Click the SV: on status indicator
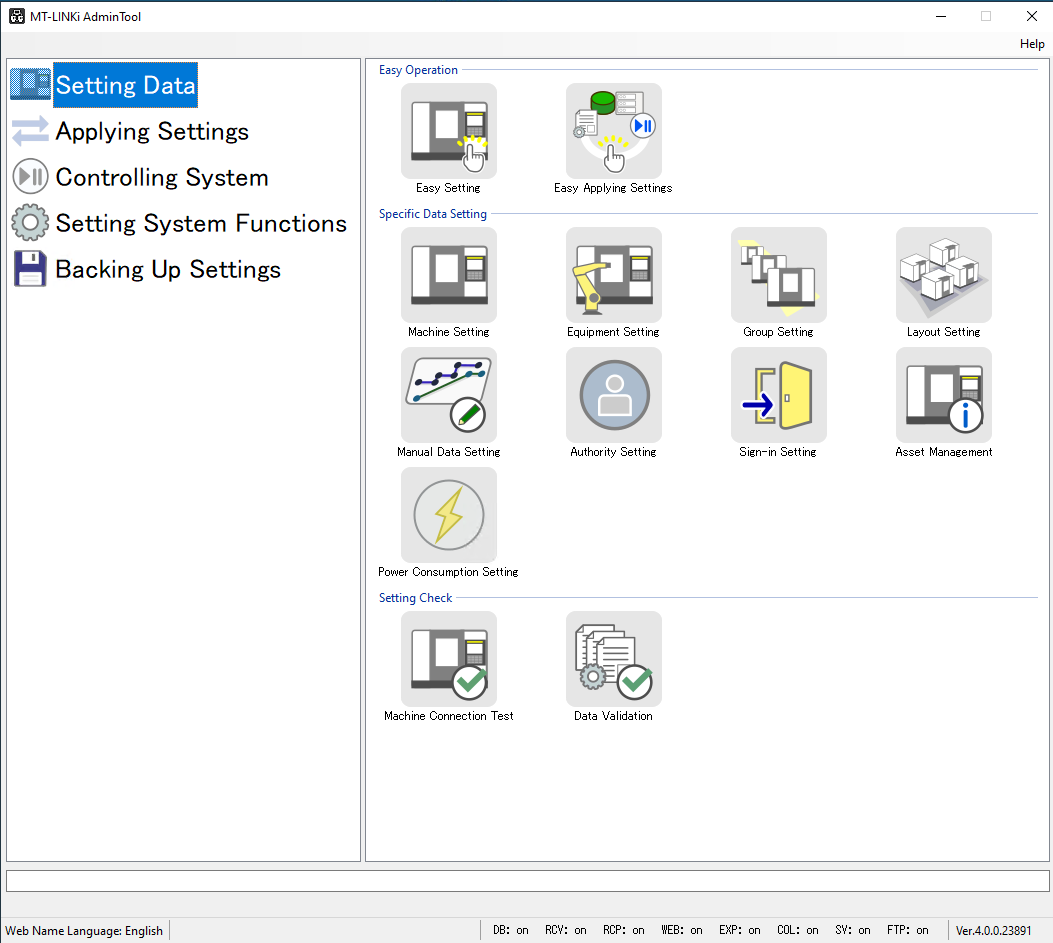This screenshot has width=1053, height=943. [853, 930]
